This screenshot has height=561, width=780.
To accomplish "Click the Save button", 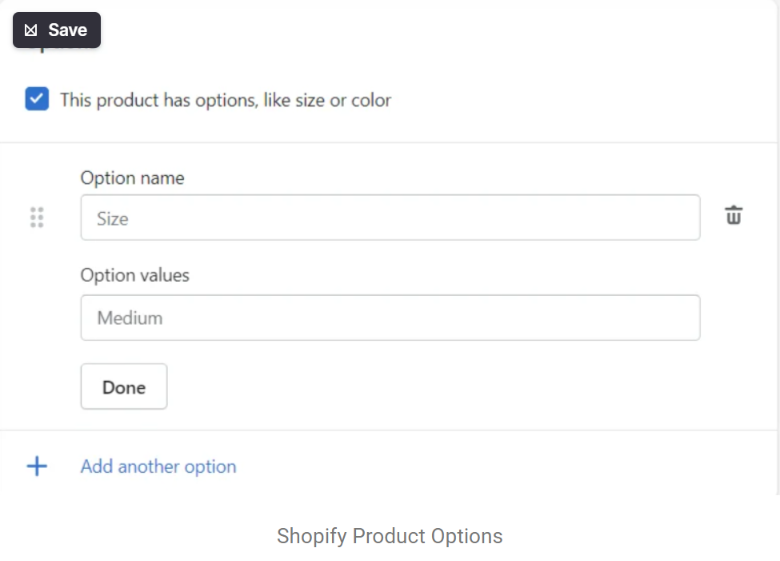I will 57,30.
